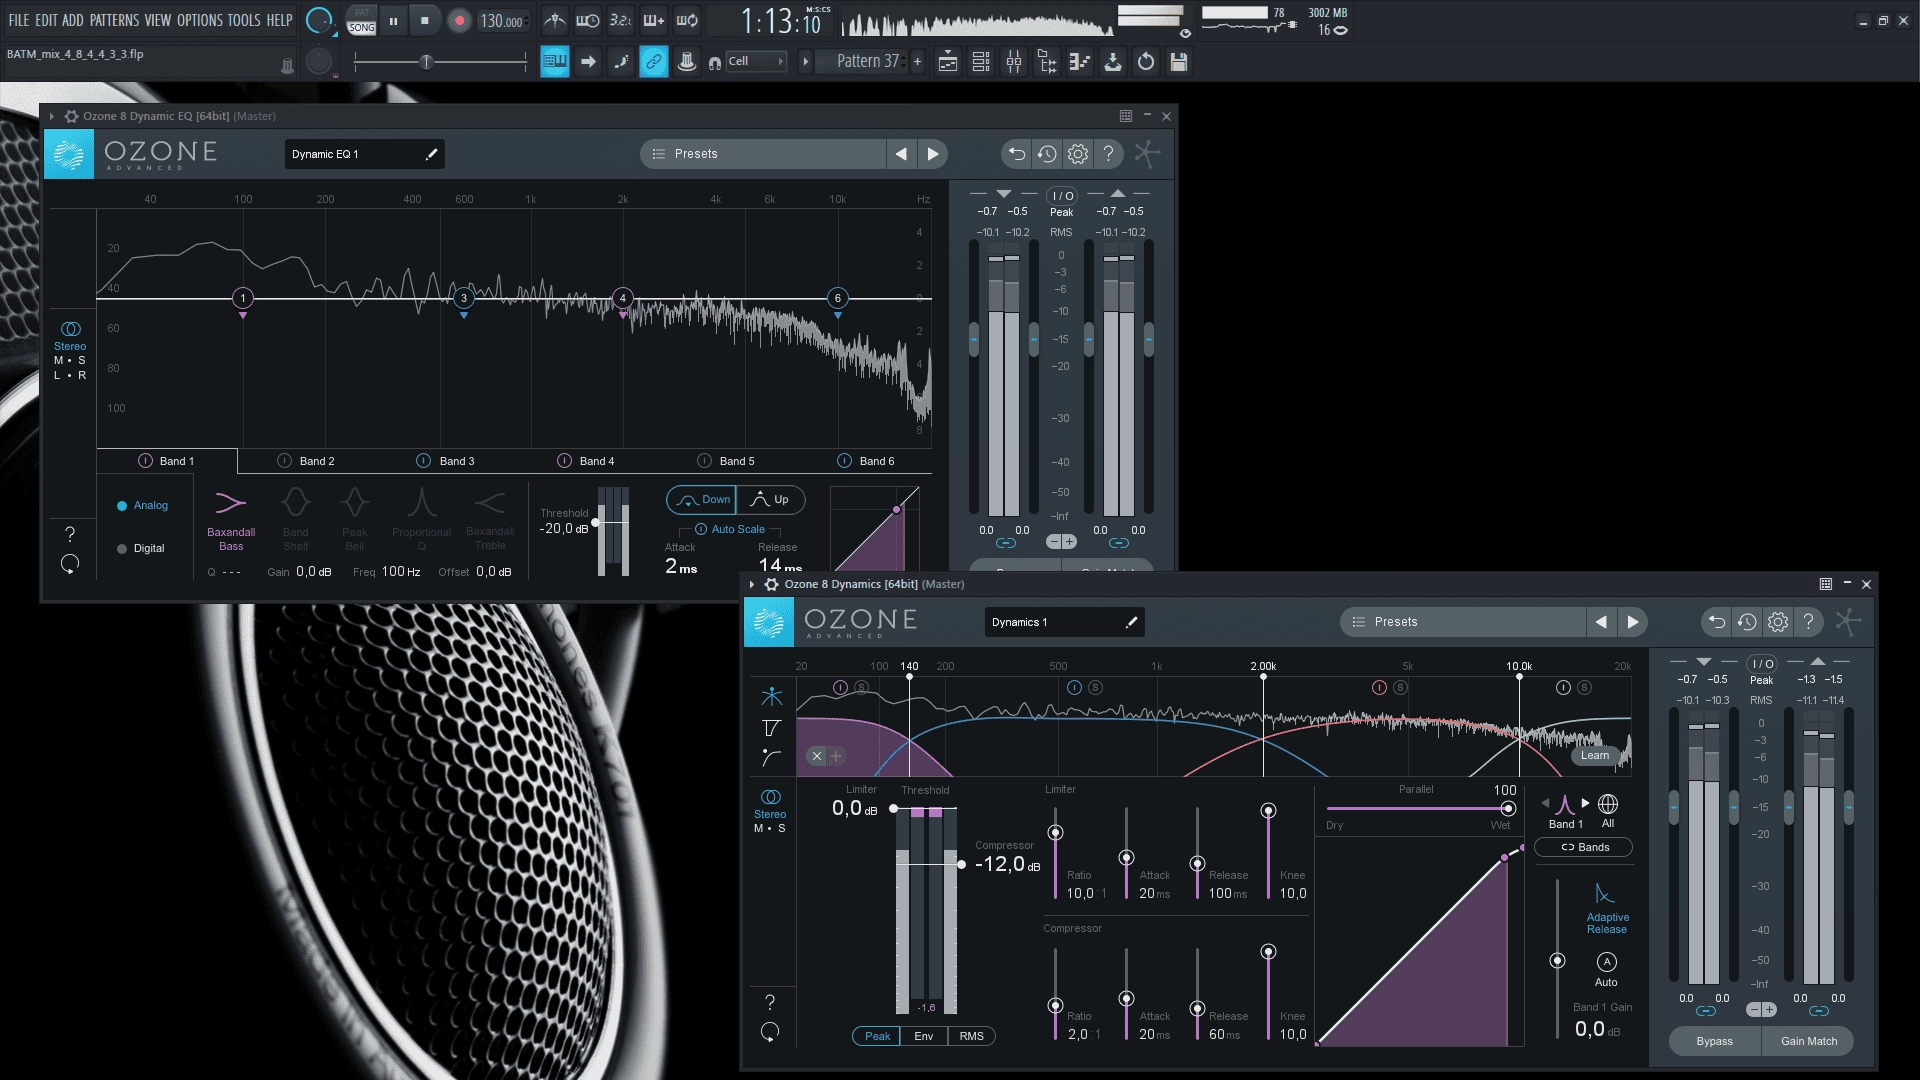This screenshot has height=1080, width=1920.
Task: Click Gain Match button in Dynamics
Action: coord(1808,1041)
